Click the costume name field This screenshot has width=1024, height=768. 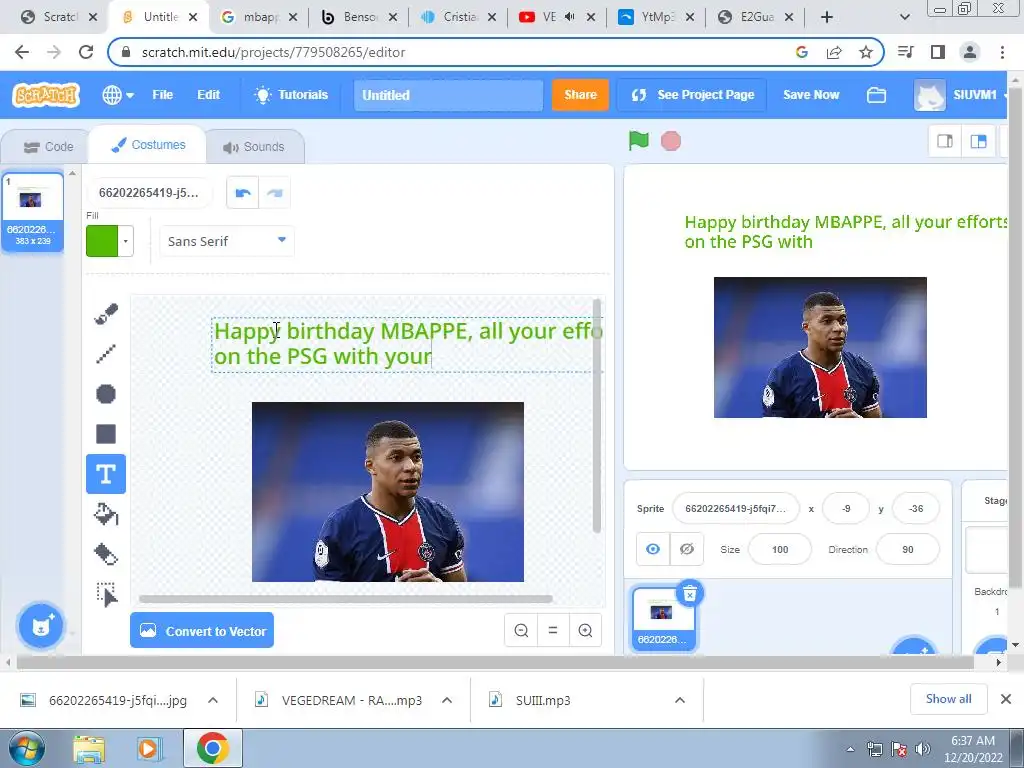(x=150, y=193)
